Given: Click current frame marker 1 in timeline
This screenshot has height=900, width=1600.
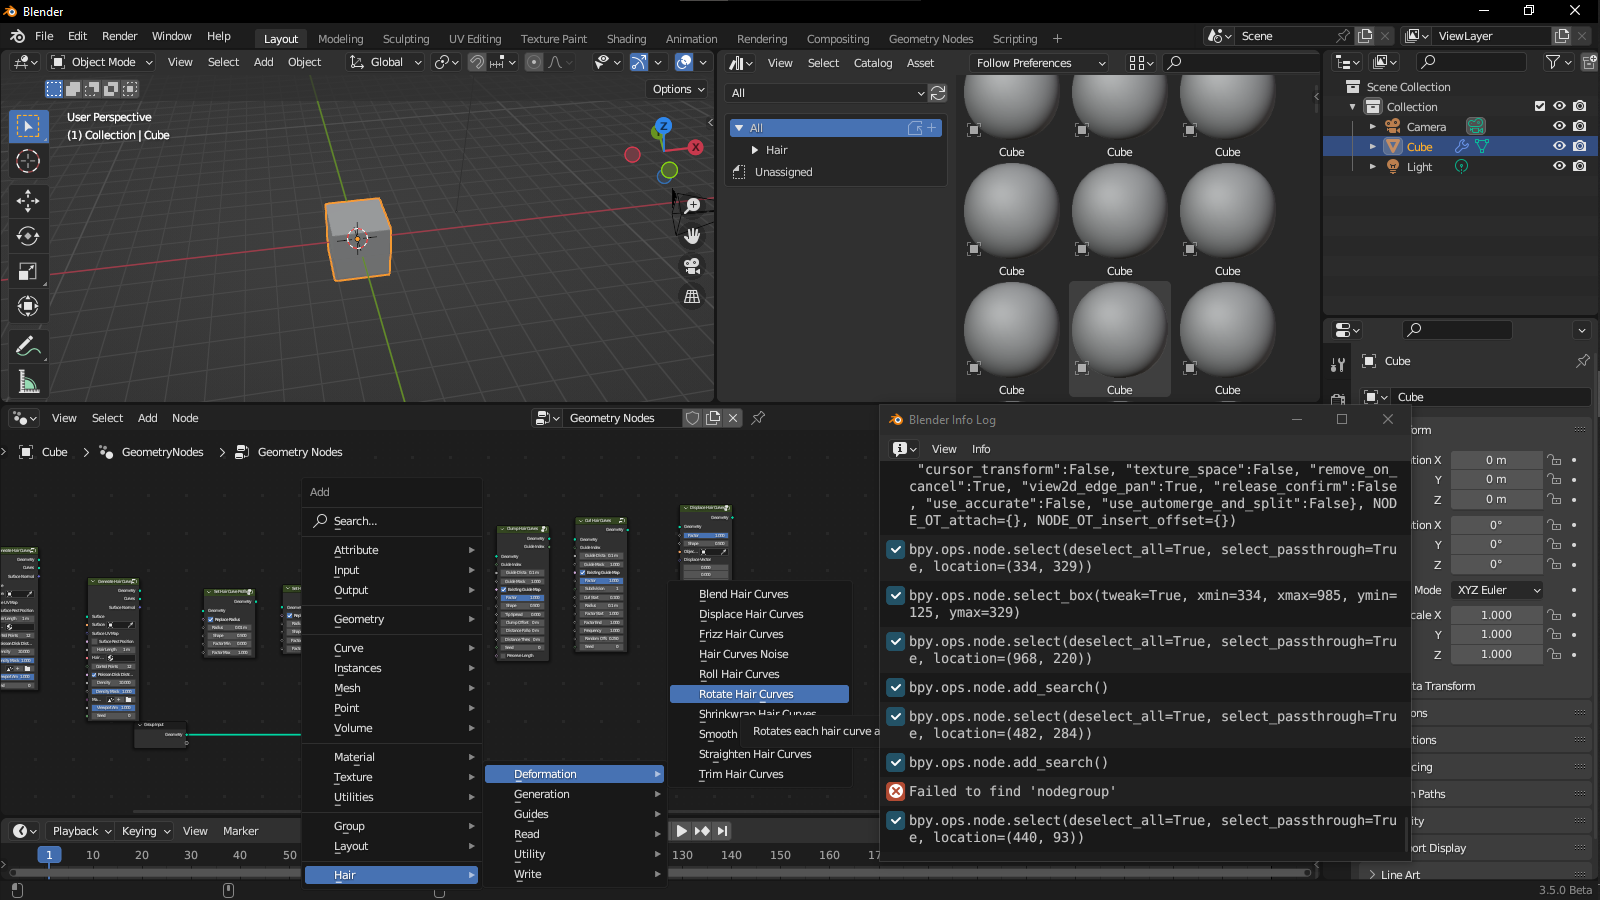Looking at the screenshot, I should pos(49,855).
